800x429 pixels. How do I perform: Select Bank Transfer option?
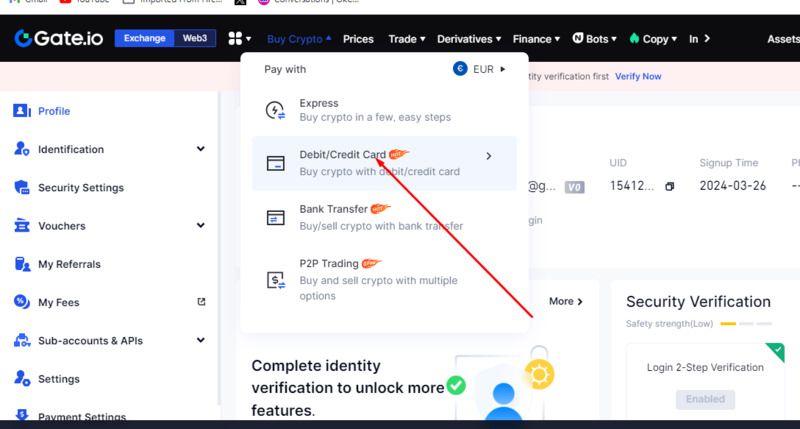point(384,218)
